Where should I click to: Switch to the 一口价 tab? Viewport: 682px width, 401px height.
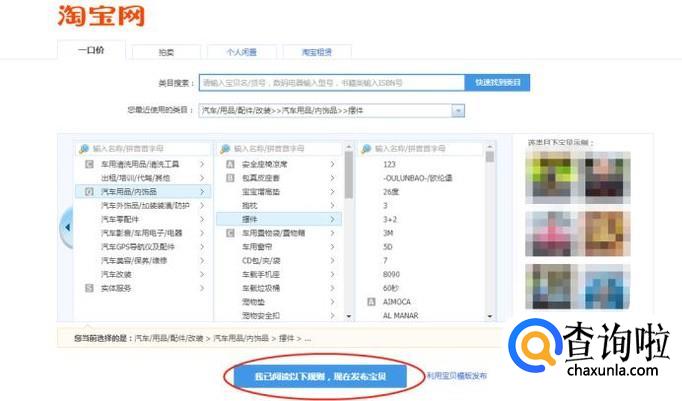tap(91, 50)
